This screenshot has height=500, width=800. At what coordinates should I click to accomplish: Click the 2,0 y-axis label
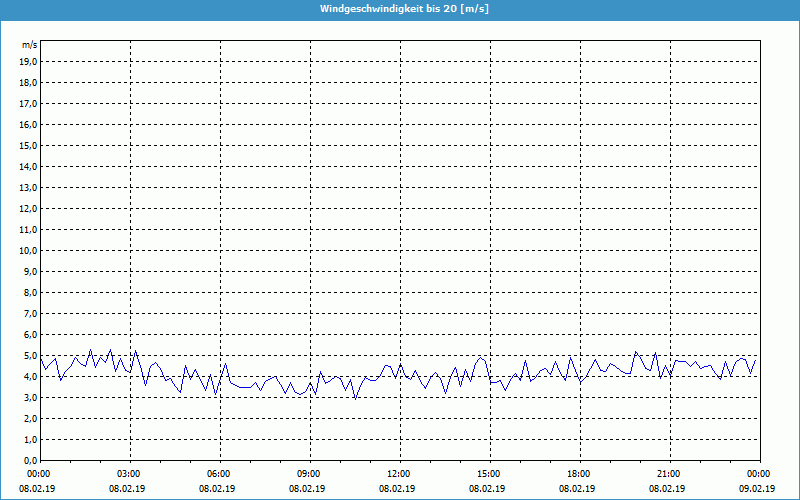click(31, 418)
